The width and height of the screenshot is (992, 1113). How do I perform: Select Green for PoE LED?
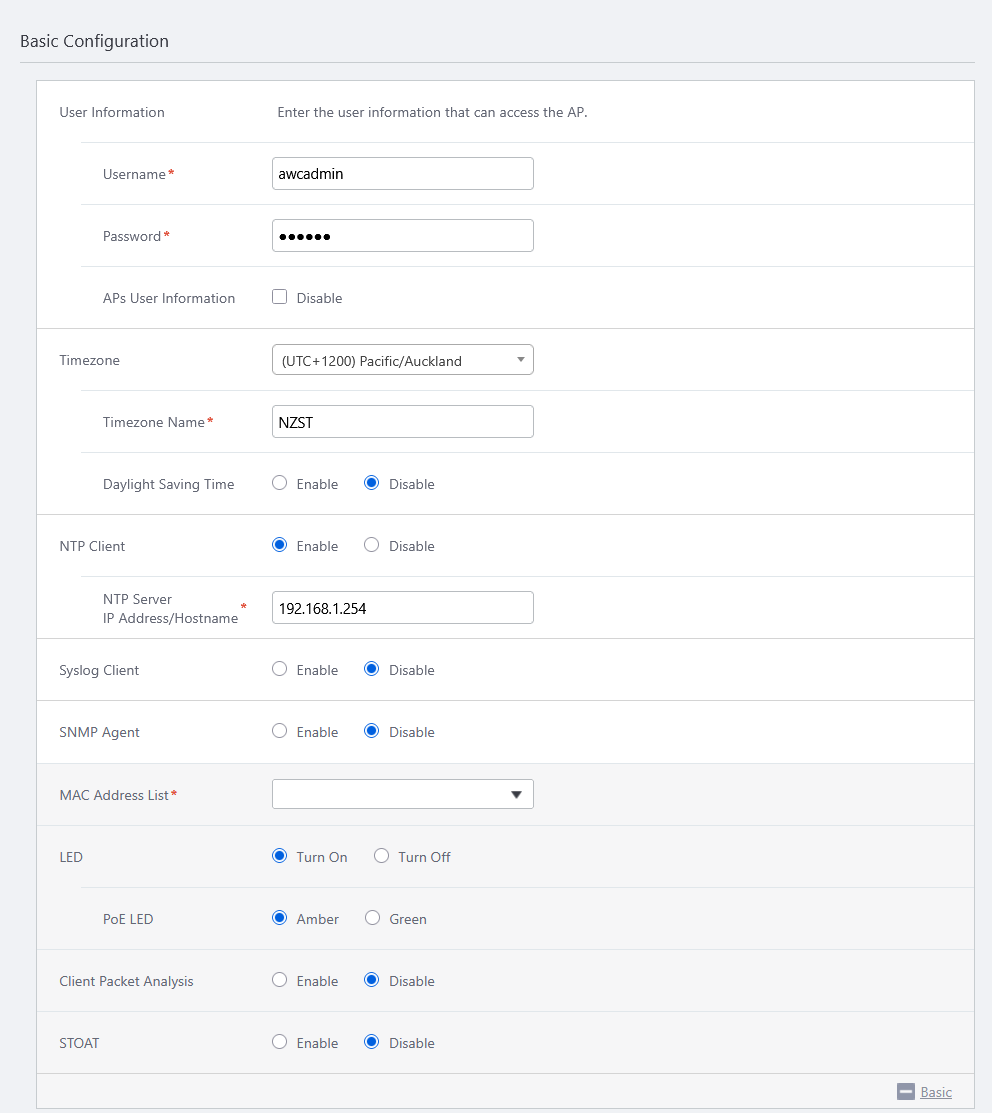[372, 919]
